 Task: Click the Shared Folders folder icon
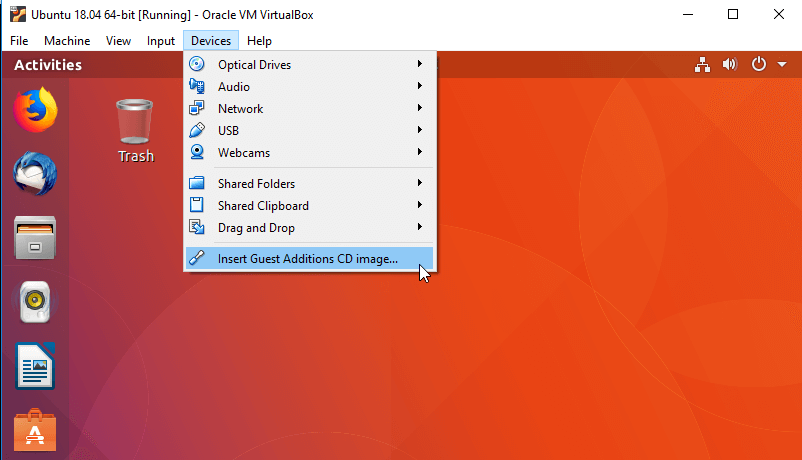coord(197,183)
